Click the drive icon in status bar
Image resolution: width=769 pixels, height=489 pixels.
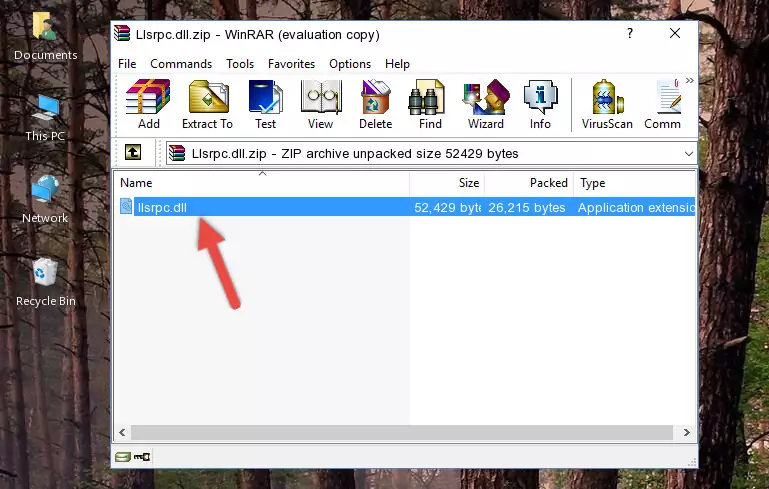tap(123, 457)
